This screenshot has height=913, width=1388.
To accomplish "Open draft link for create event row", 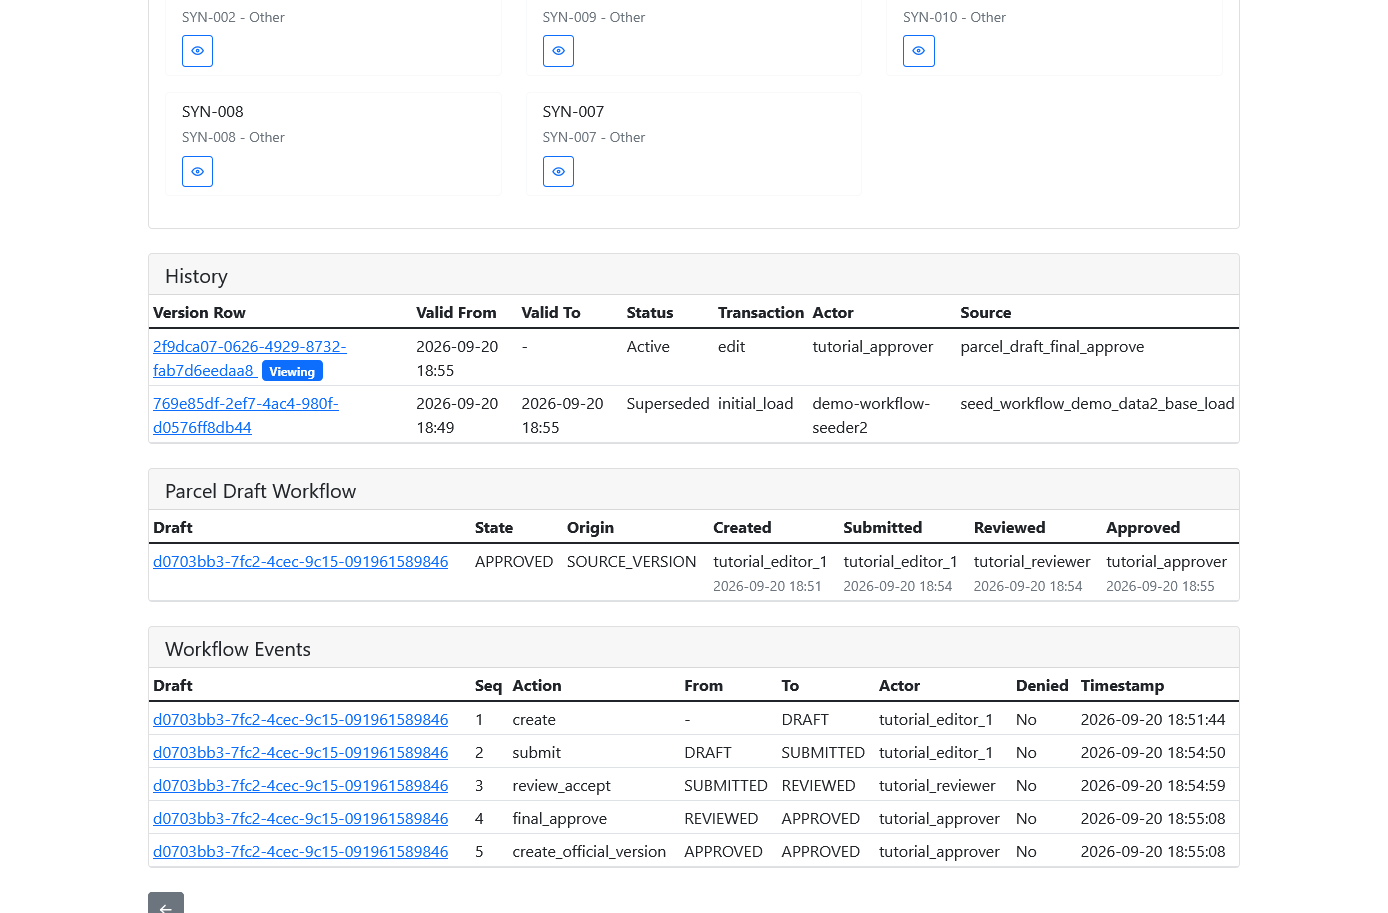I will [300, 720].
